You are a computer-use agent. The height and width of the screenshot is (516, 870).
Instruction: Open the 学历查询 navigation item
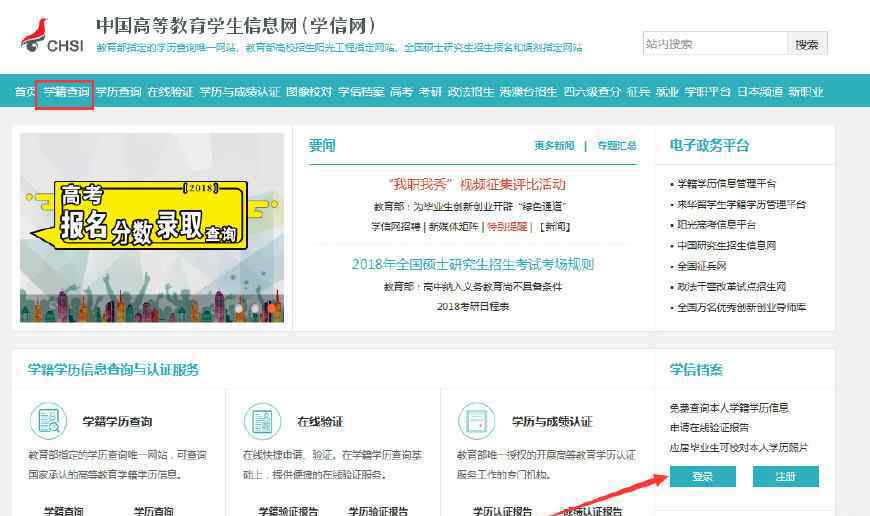pyautogui.click(x=118, y=92)
